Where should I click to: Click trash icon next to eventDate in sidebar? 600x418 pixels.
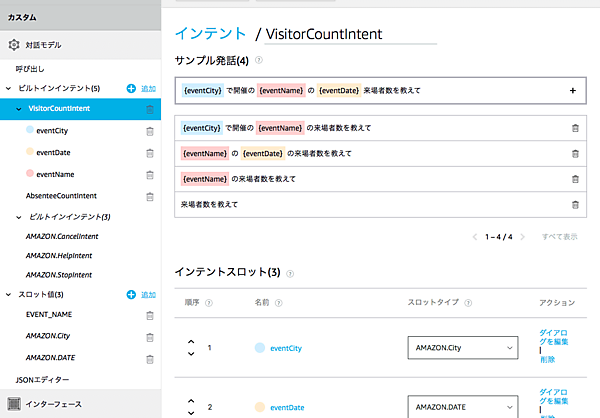tap(149, 153)
